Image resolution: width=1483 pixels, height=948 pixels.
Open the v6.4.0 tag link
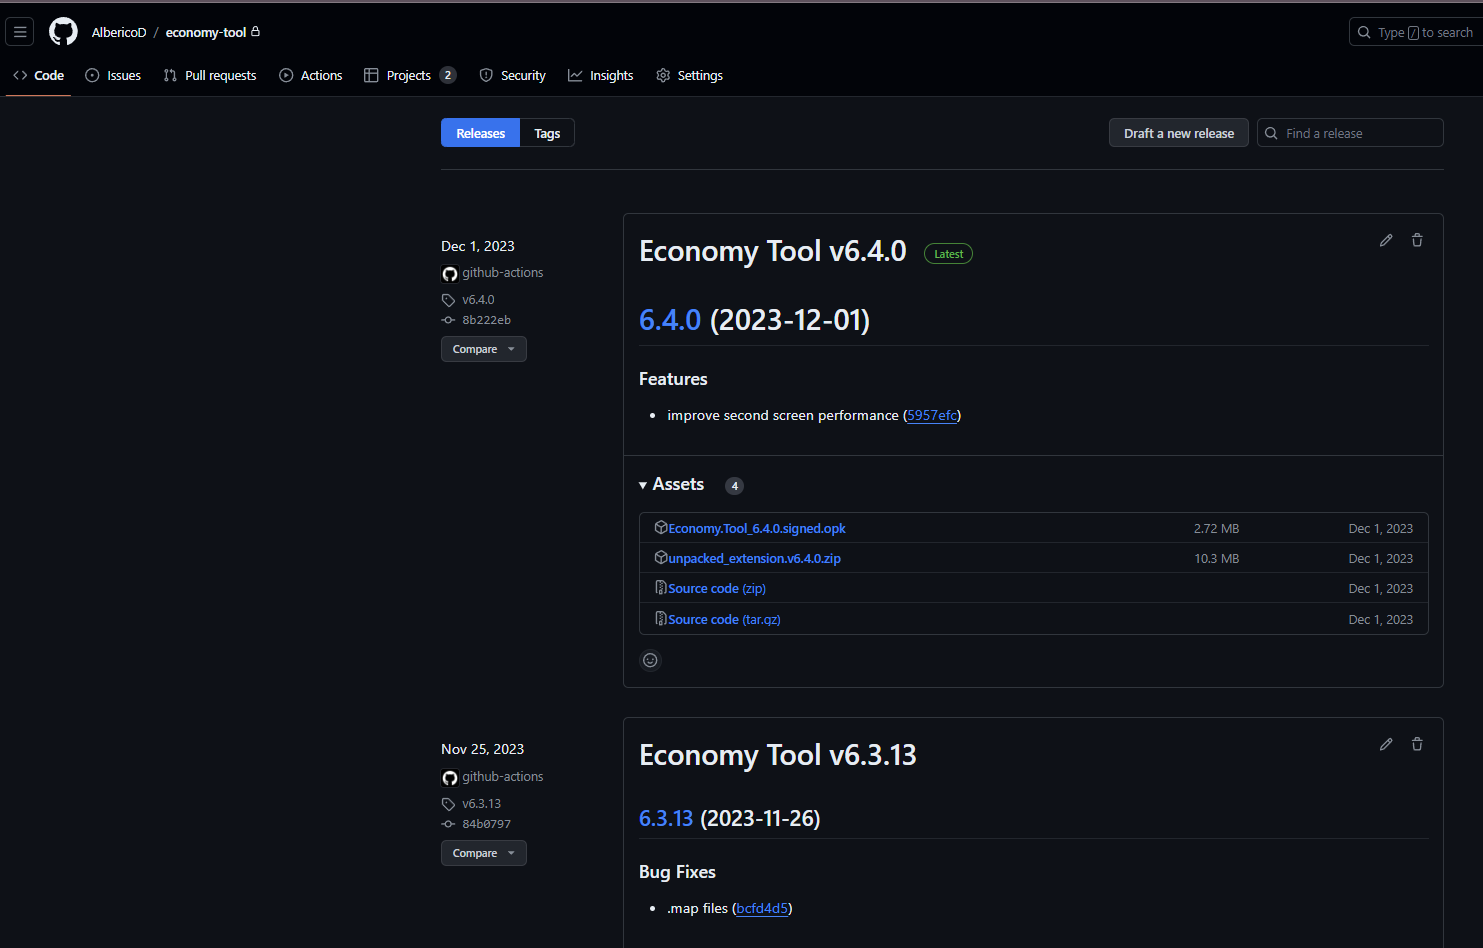tap(478, 299)
